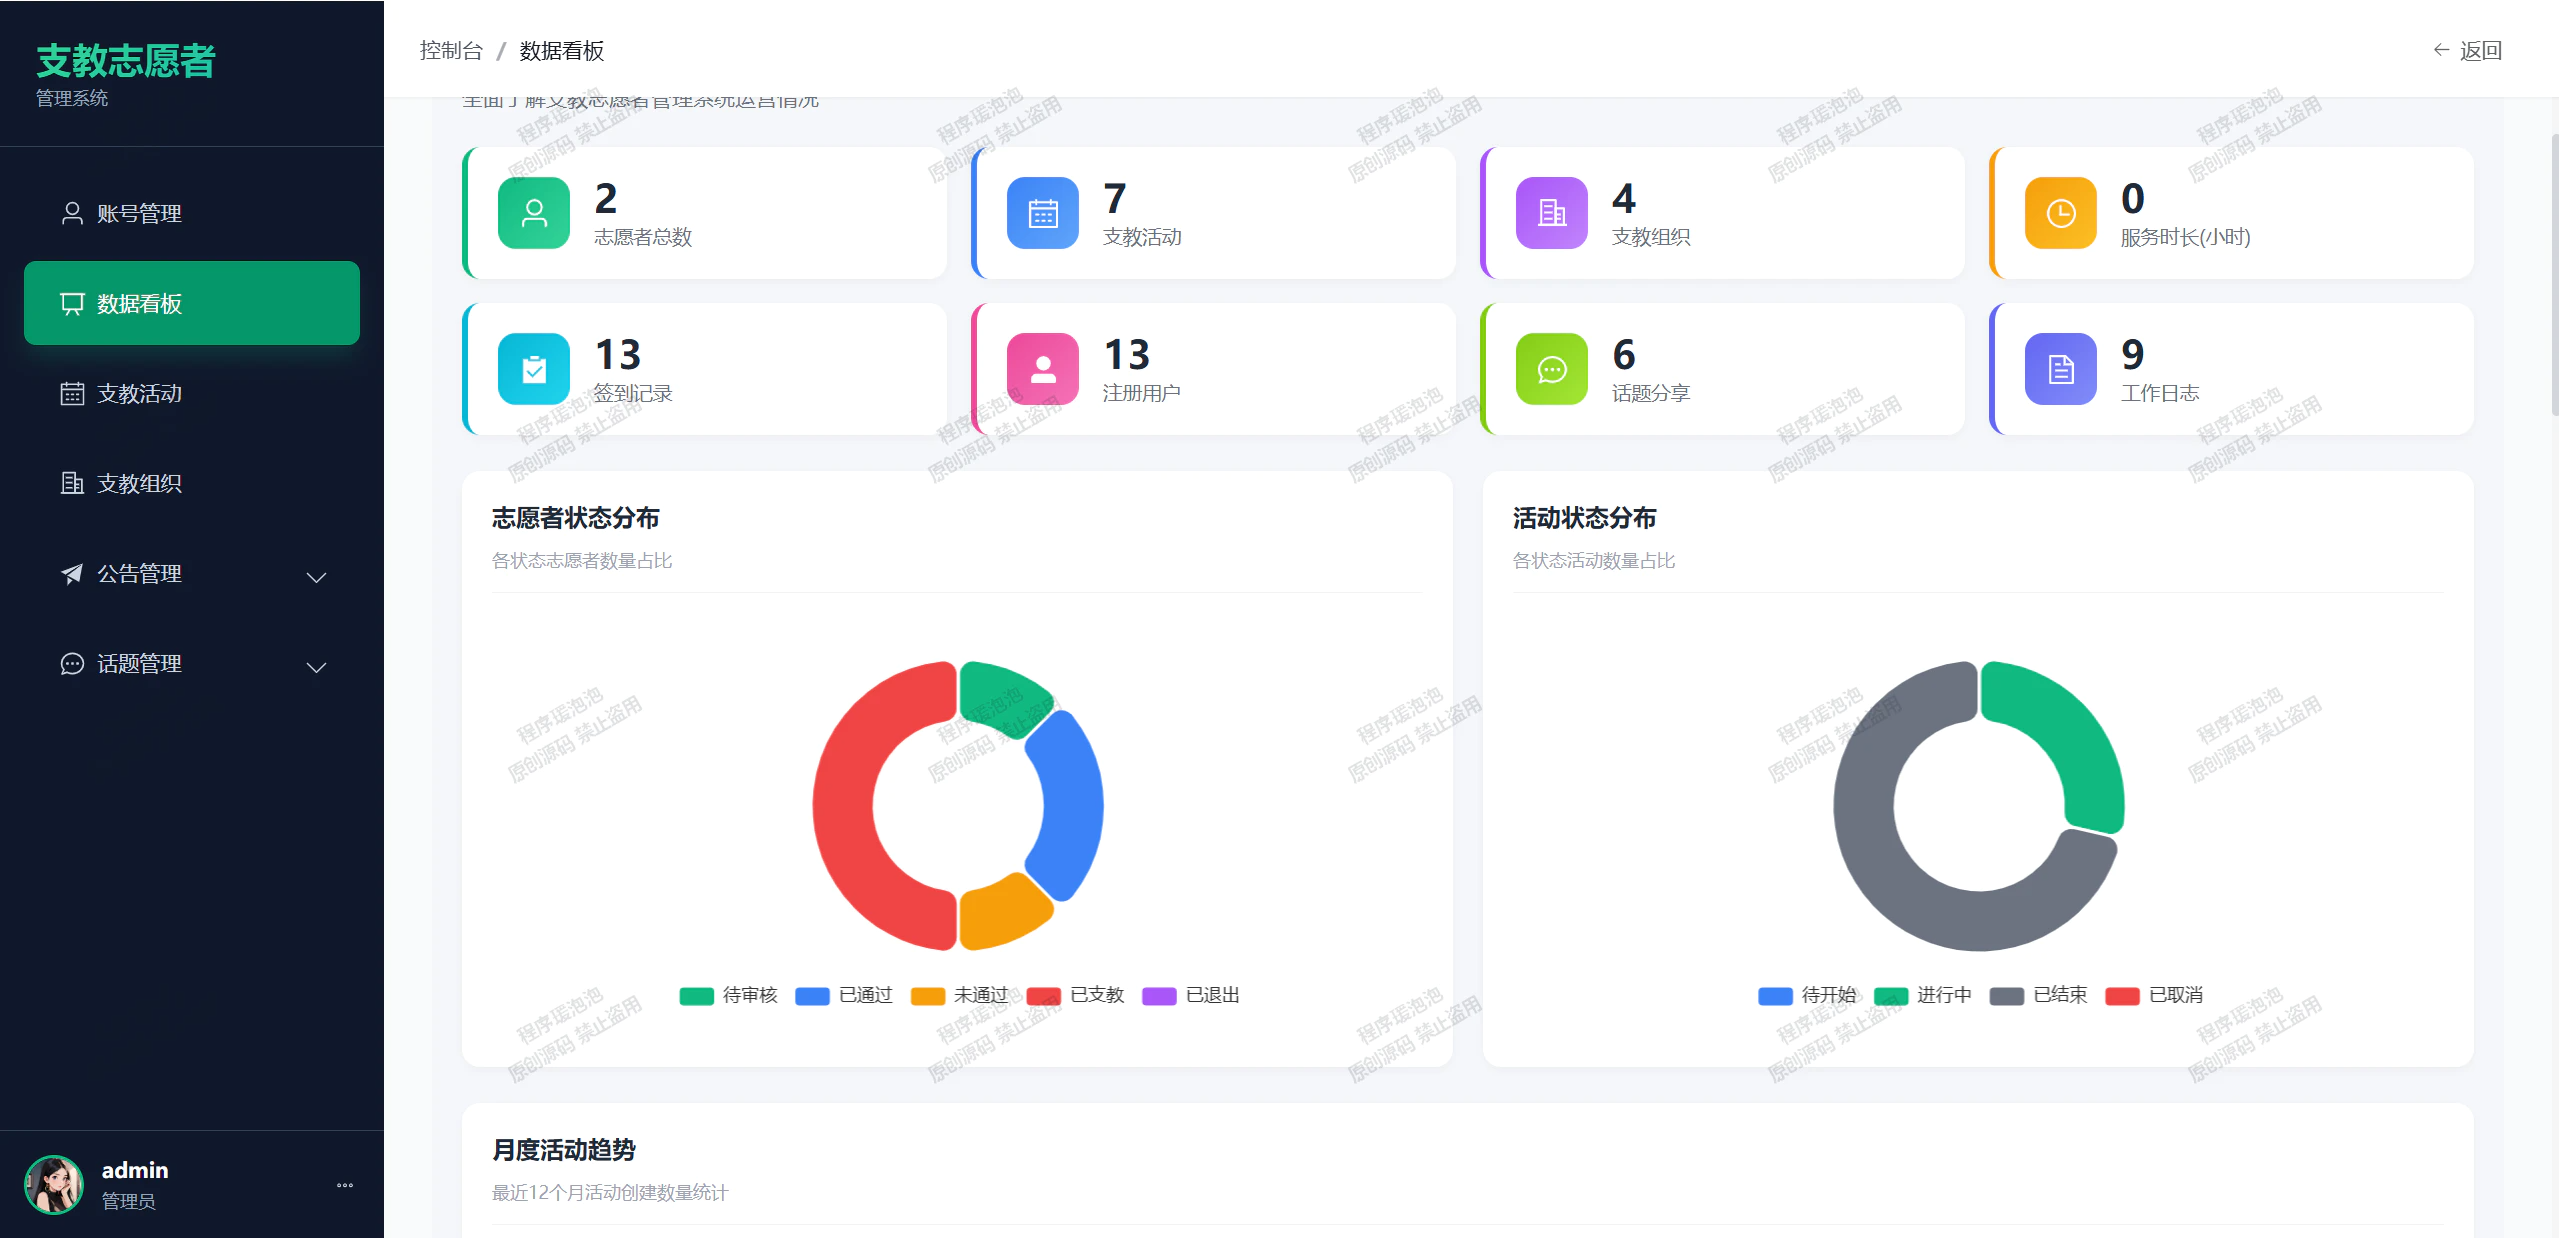Toggle the 已支教 red legend item

(x=1076, y=996)
